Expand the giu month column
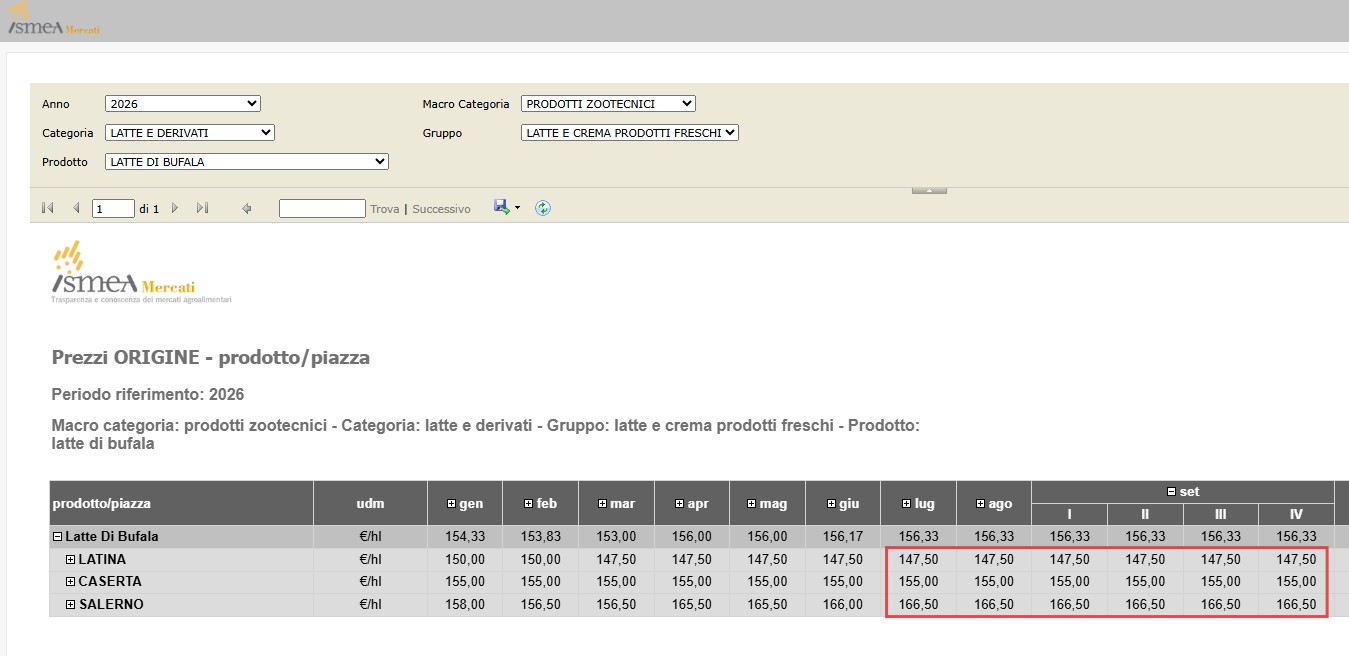This screenshot has width=1349, height=656. (x=831, y=504)
